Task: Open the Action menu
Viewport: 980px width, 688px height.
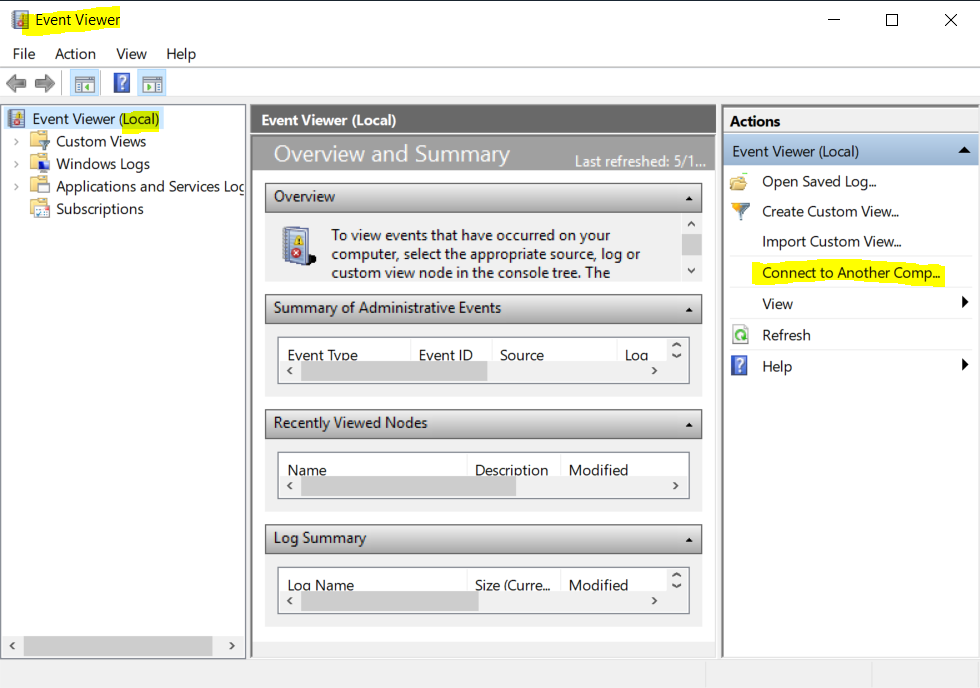Action: click(x=75, y=54)
